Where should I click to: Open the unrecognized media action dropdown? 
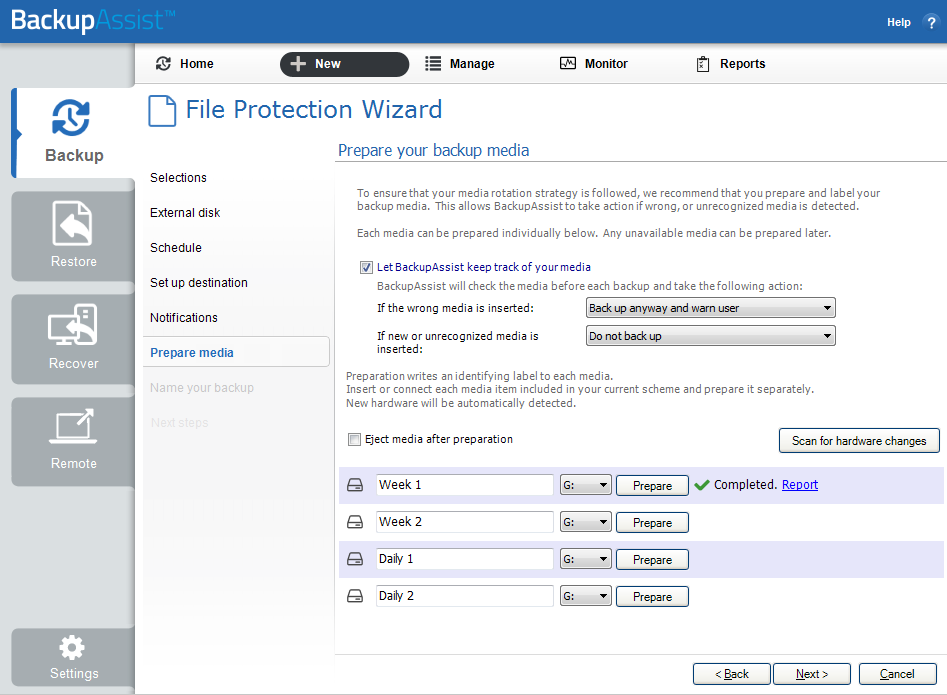pos(711,336)
